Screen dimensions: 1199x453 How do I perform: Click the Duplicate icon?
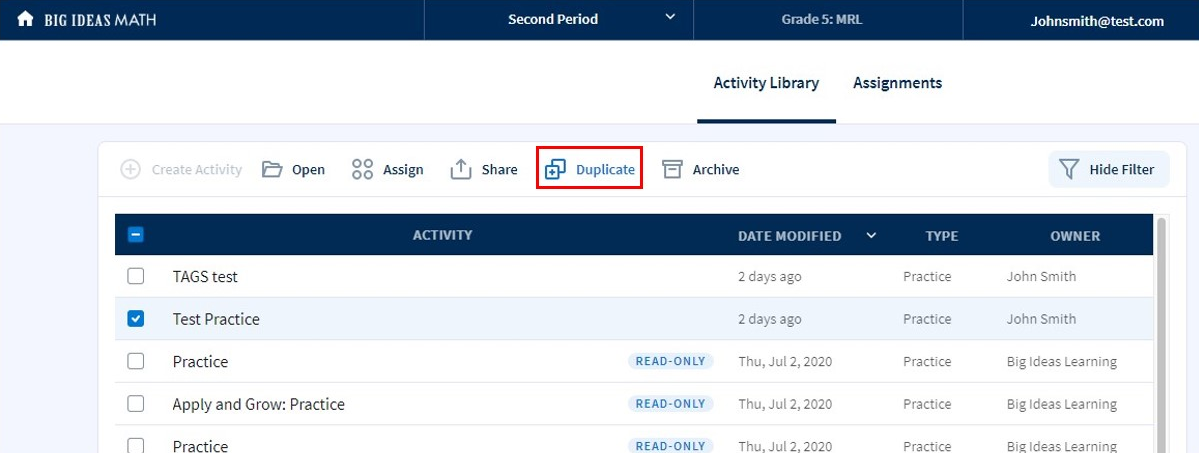(x=555, y=170)
